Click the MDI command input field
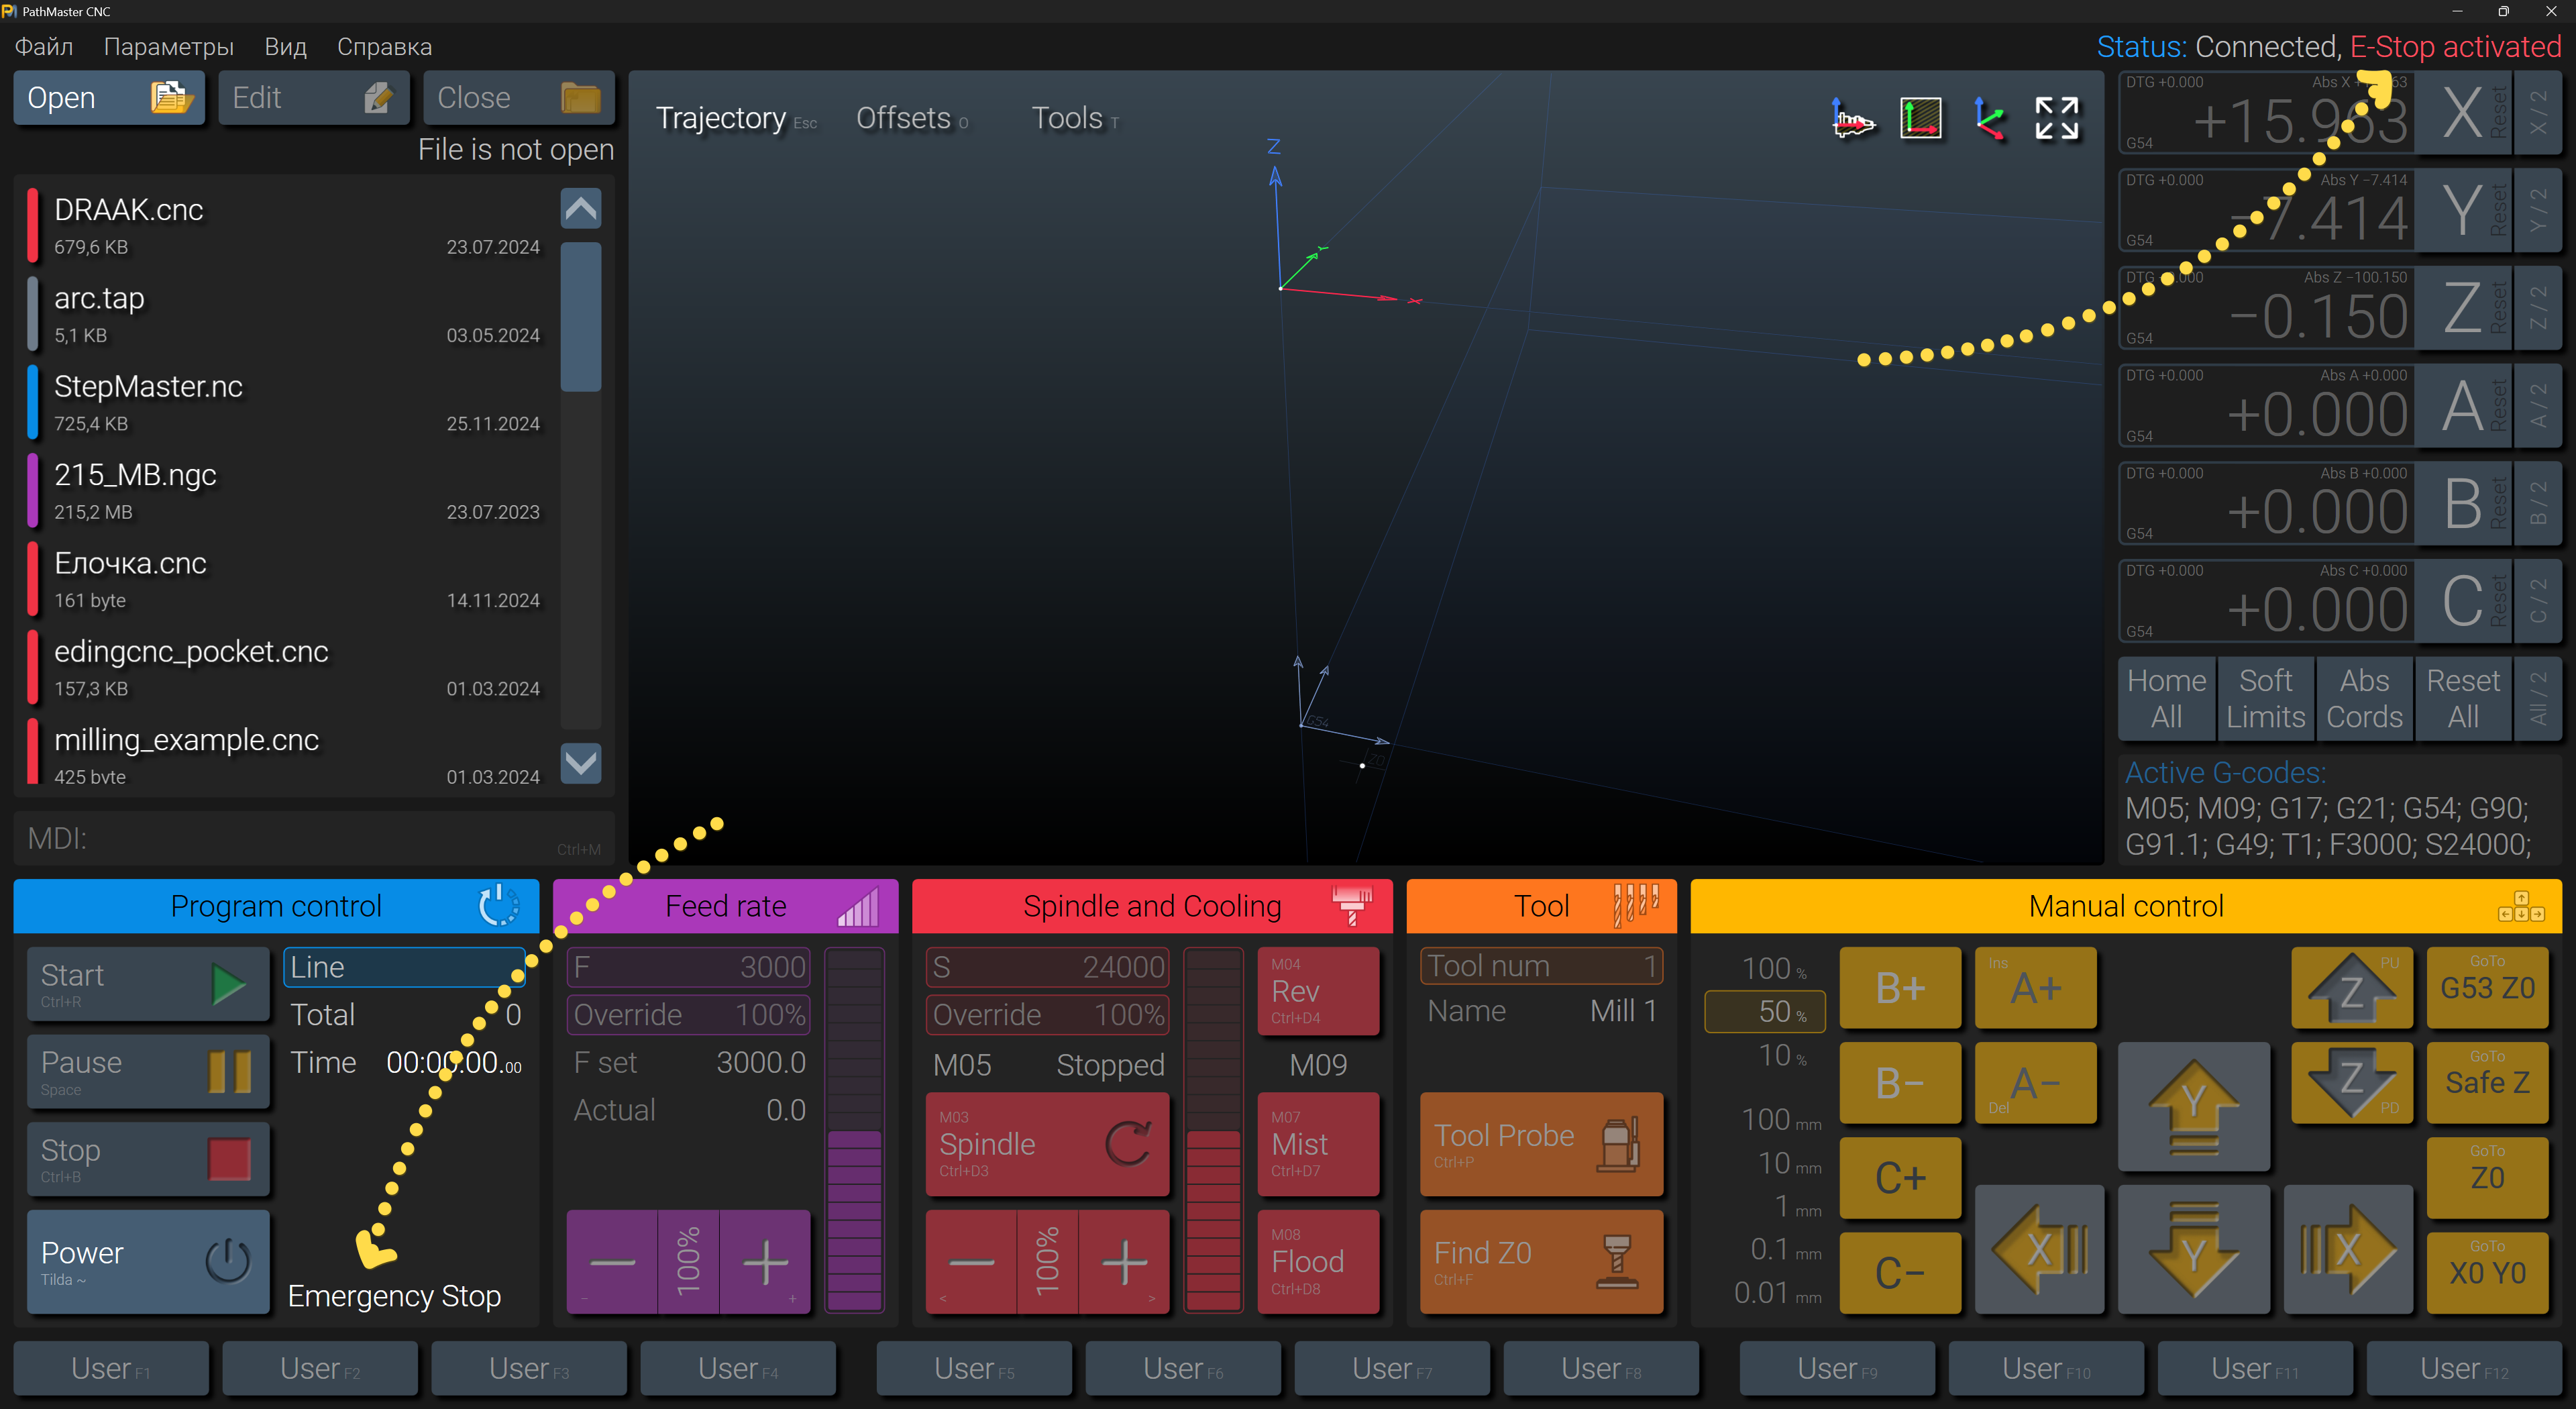Screen dimensions: 2576x1409 (314, 838)
